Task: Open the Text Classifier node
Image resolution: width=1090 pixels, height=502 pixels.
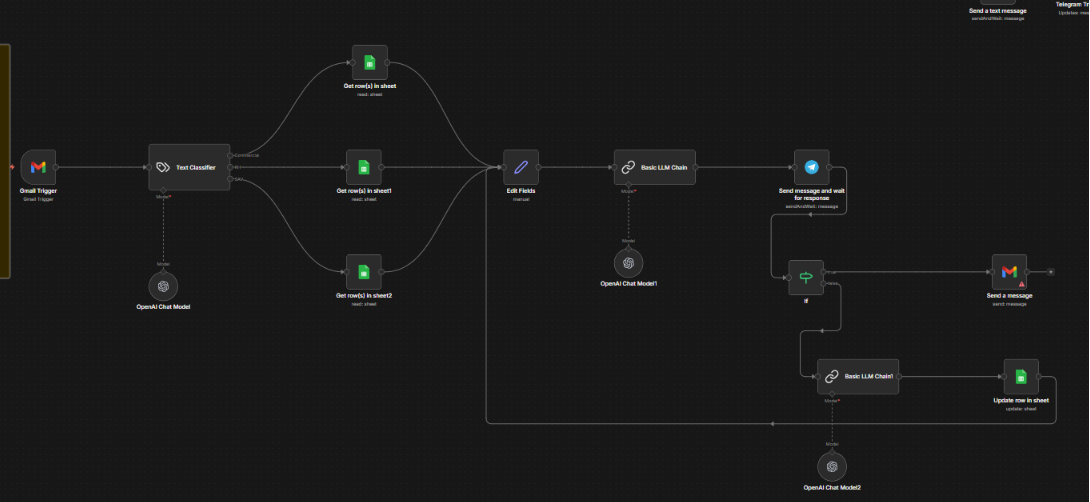Action: (x=189, y=167)
